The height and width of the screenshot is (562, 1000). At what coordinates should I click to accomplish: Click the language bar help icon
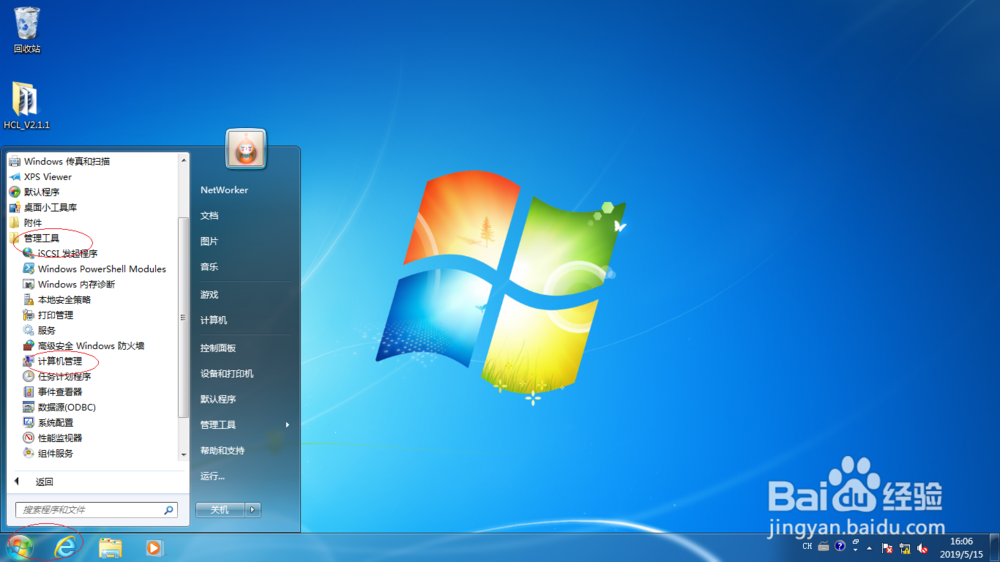pyautogui.click(x=840, y=546)
